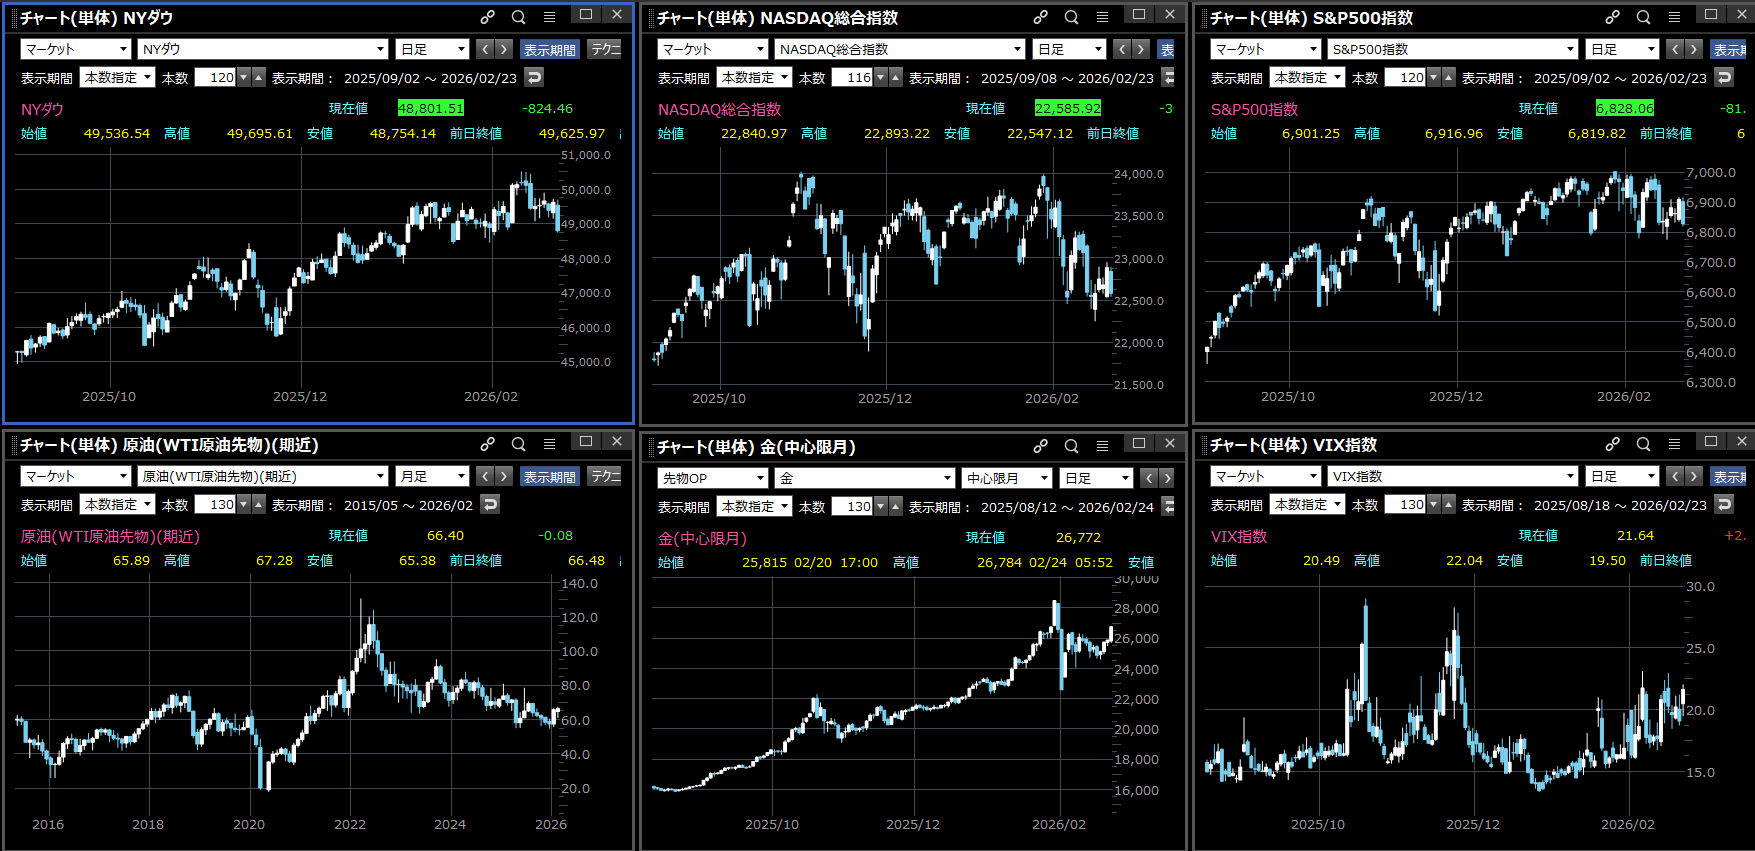Go to previous symbol in 原油 WTI panel
1755x851 pixels.
(x=485, y=476)
